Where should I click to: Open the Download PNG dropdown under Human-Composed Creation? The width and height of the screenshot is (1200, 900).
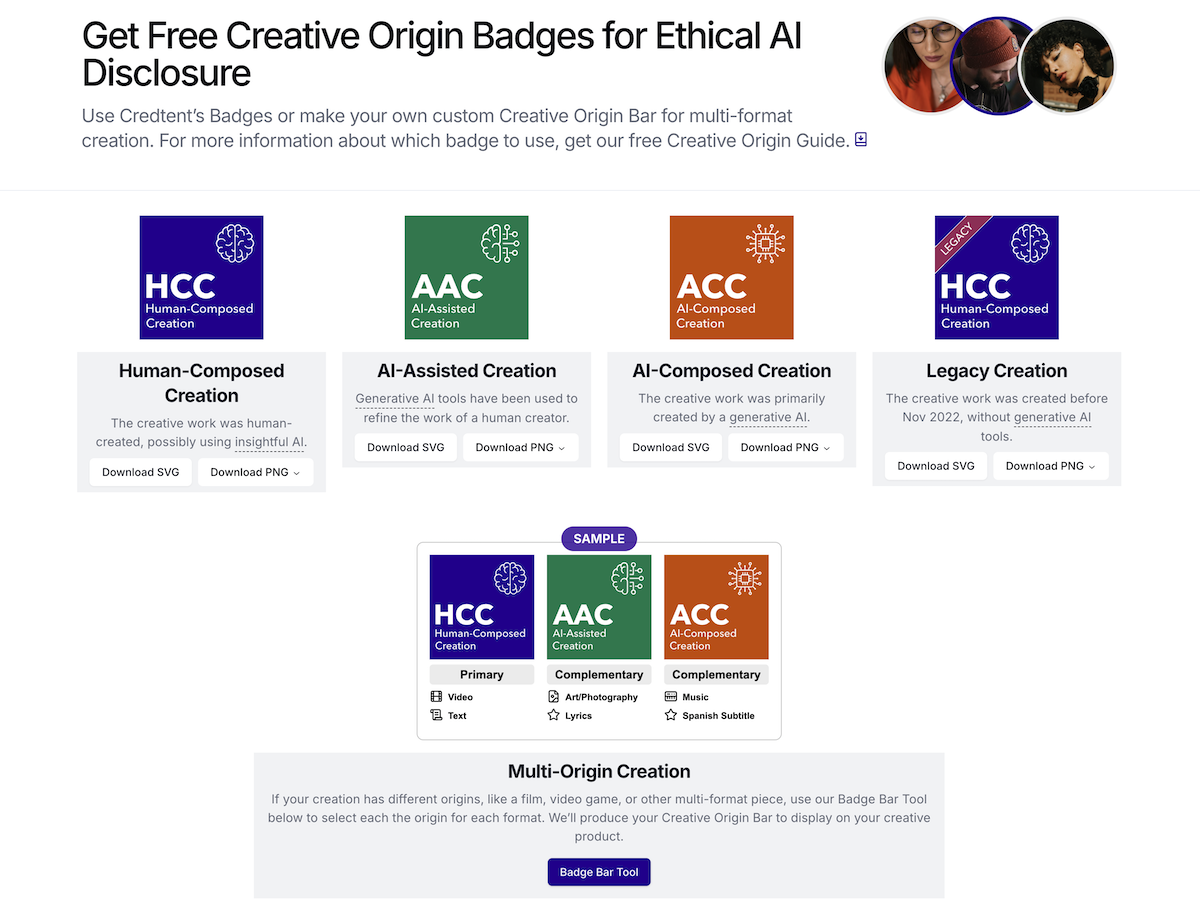coord(255,471)
